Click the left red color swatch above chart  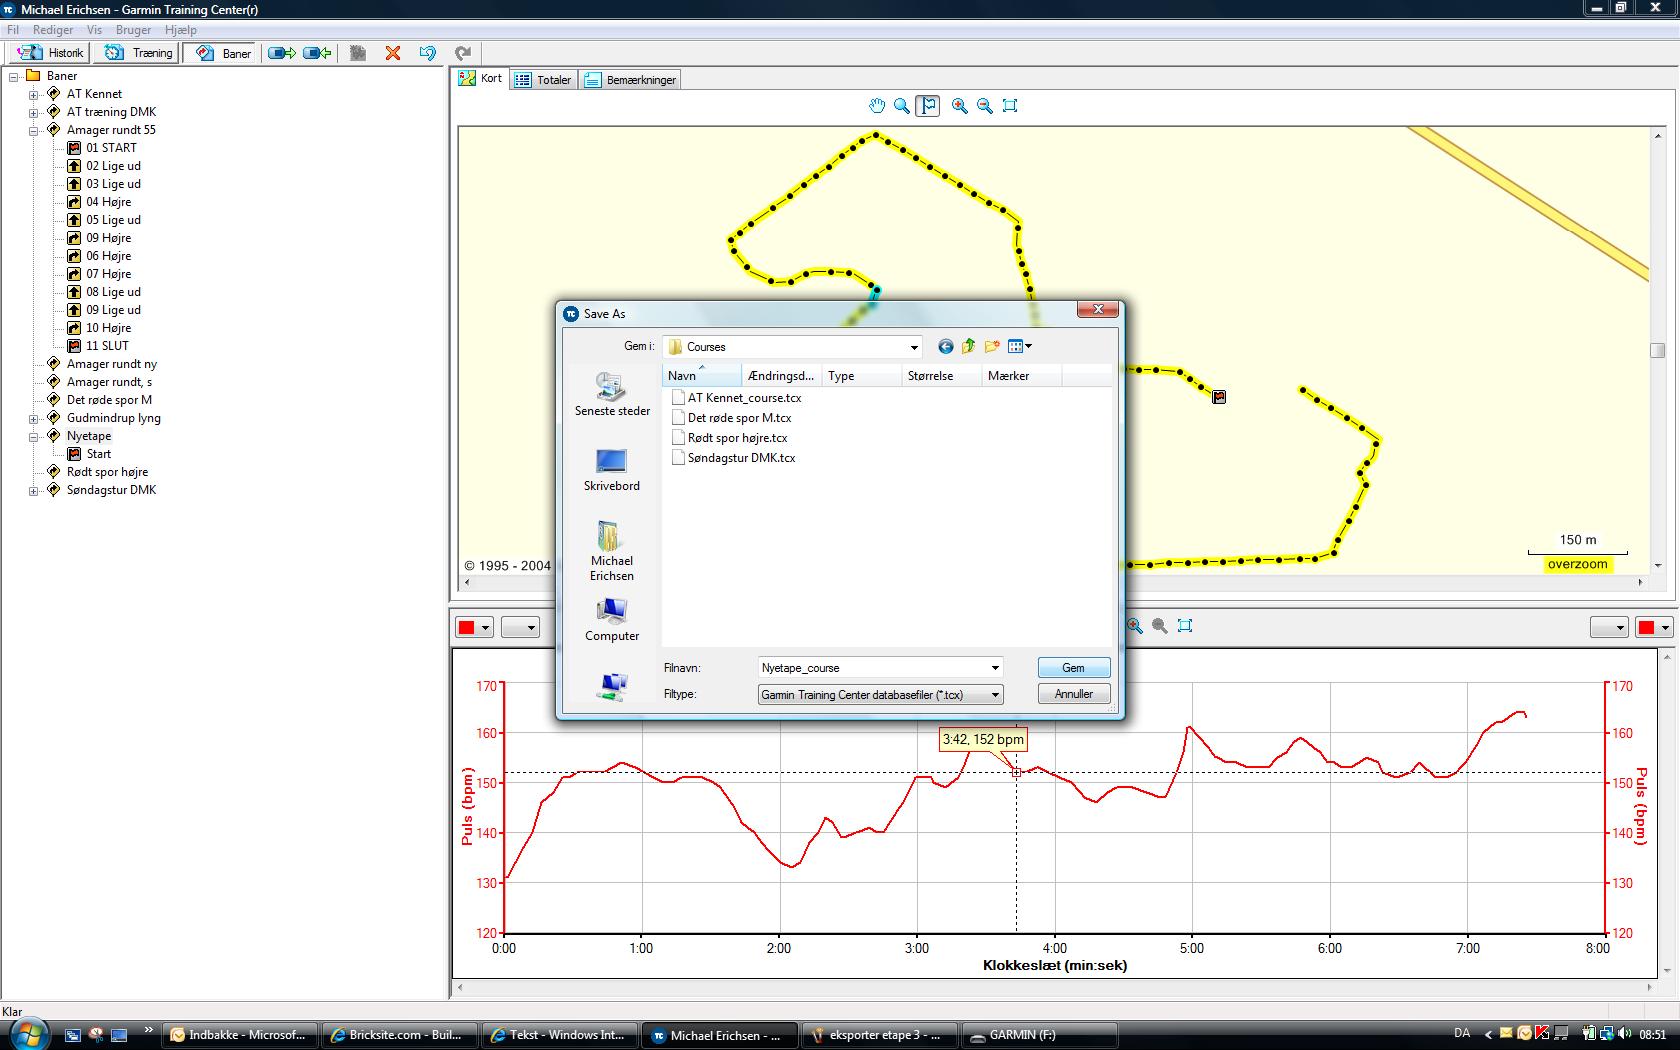[467, 628]
